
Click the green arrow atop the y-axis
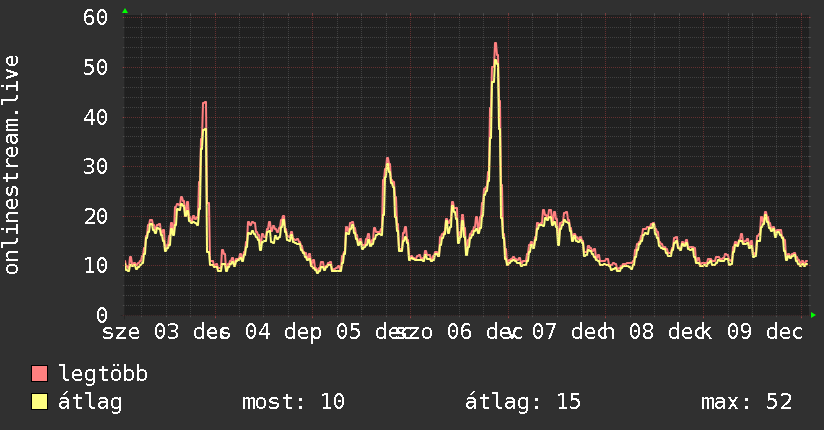(x=125, y=11)
